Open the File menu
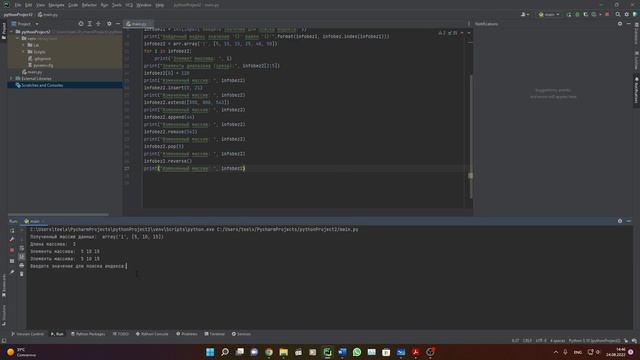 (x=18, y=5)
